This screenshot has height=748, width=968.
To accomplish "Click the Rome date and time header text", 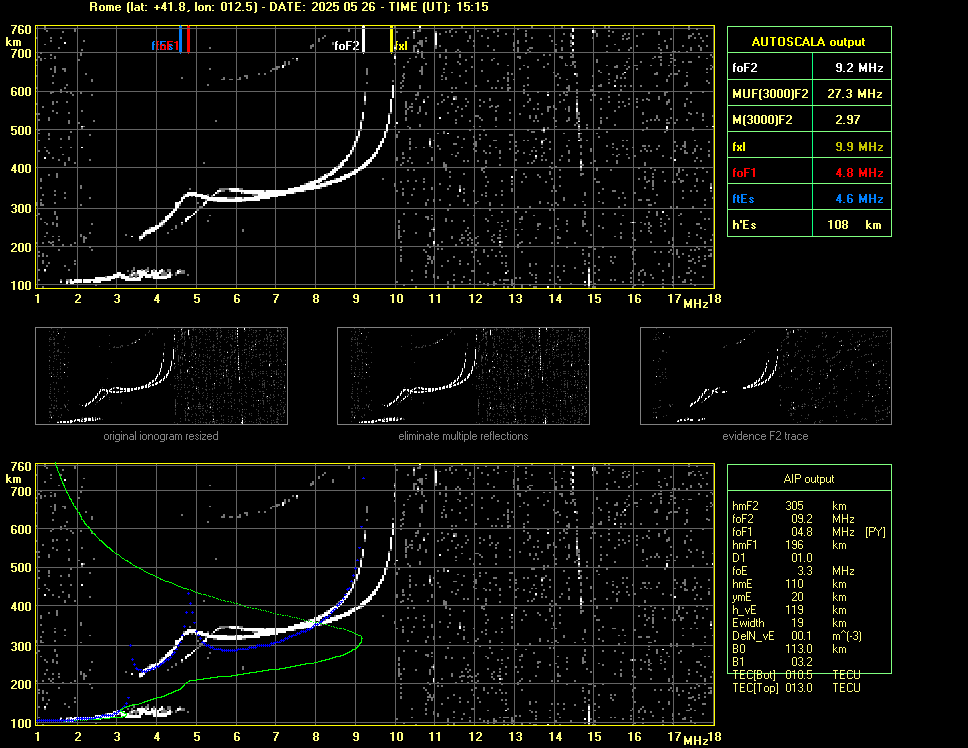I will 289,7.
